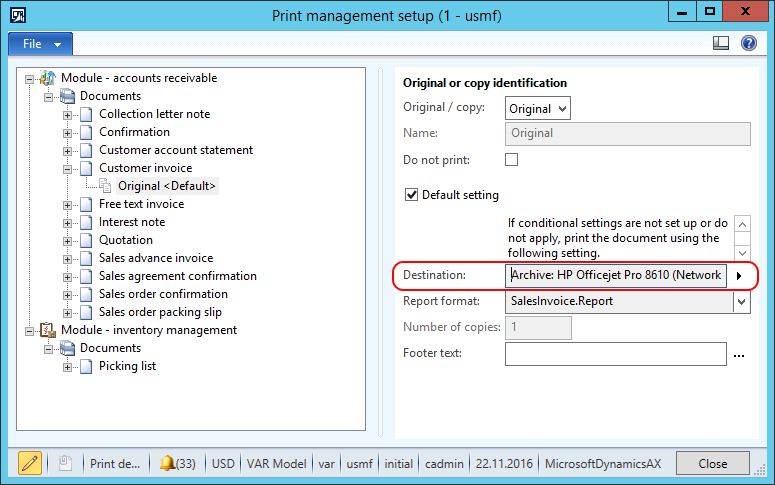Expand the Collection letter note node
Viewport: 775px width, 485px height.
click(x=68, y=115)
